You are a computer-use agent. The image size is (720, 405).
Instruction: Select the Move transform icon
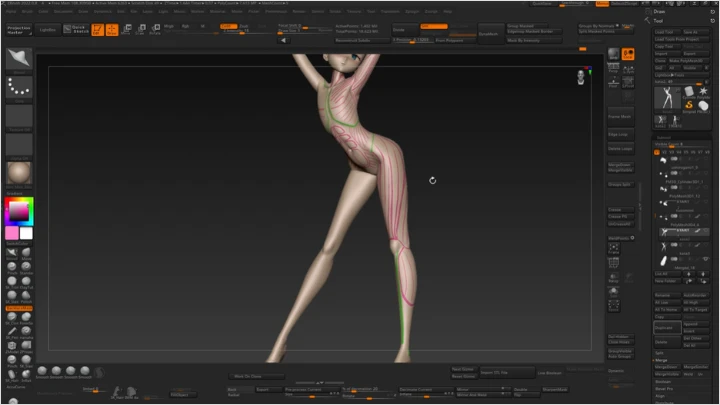pos(125,30)
